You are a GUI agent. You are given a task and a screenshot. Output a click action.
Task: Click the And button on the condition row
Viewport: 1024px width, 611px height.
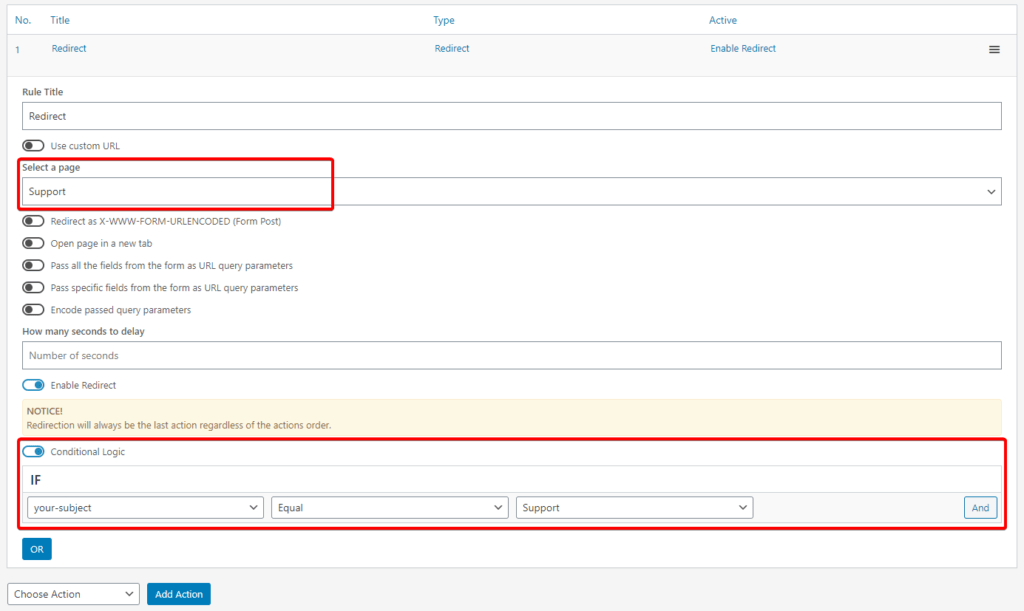tap(980, 507)
